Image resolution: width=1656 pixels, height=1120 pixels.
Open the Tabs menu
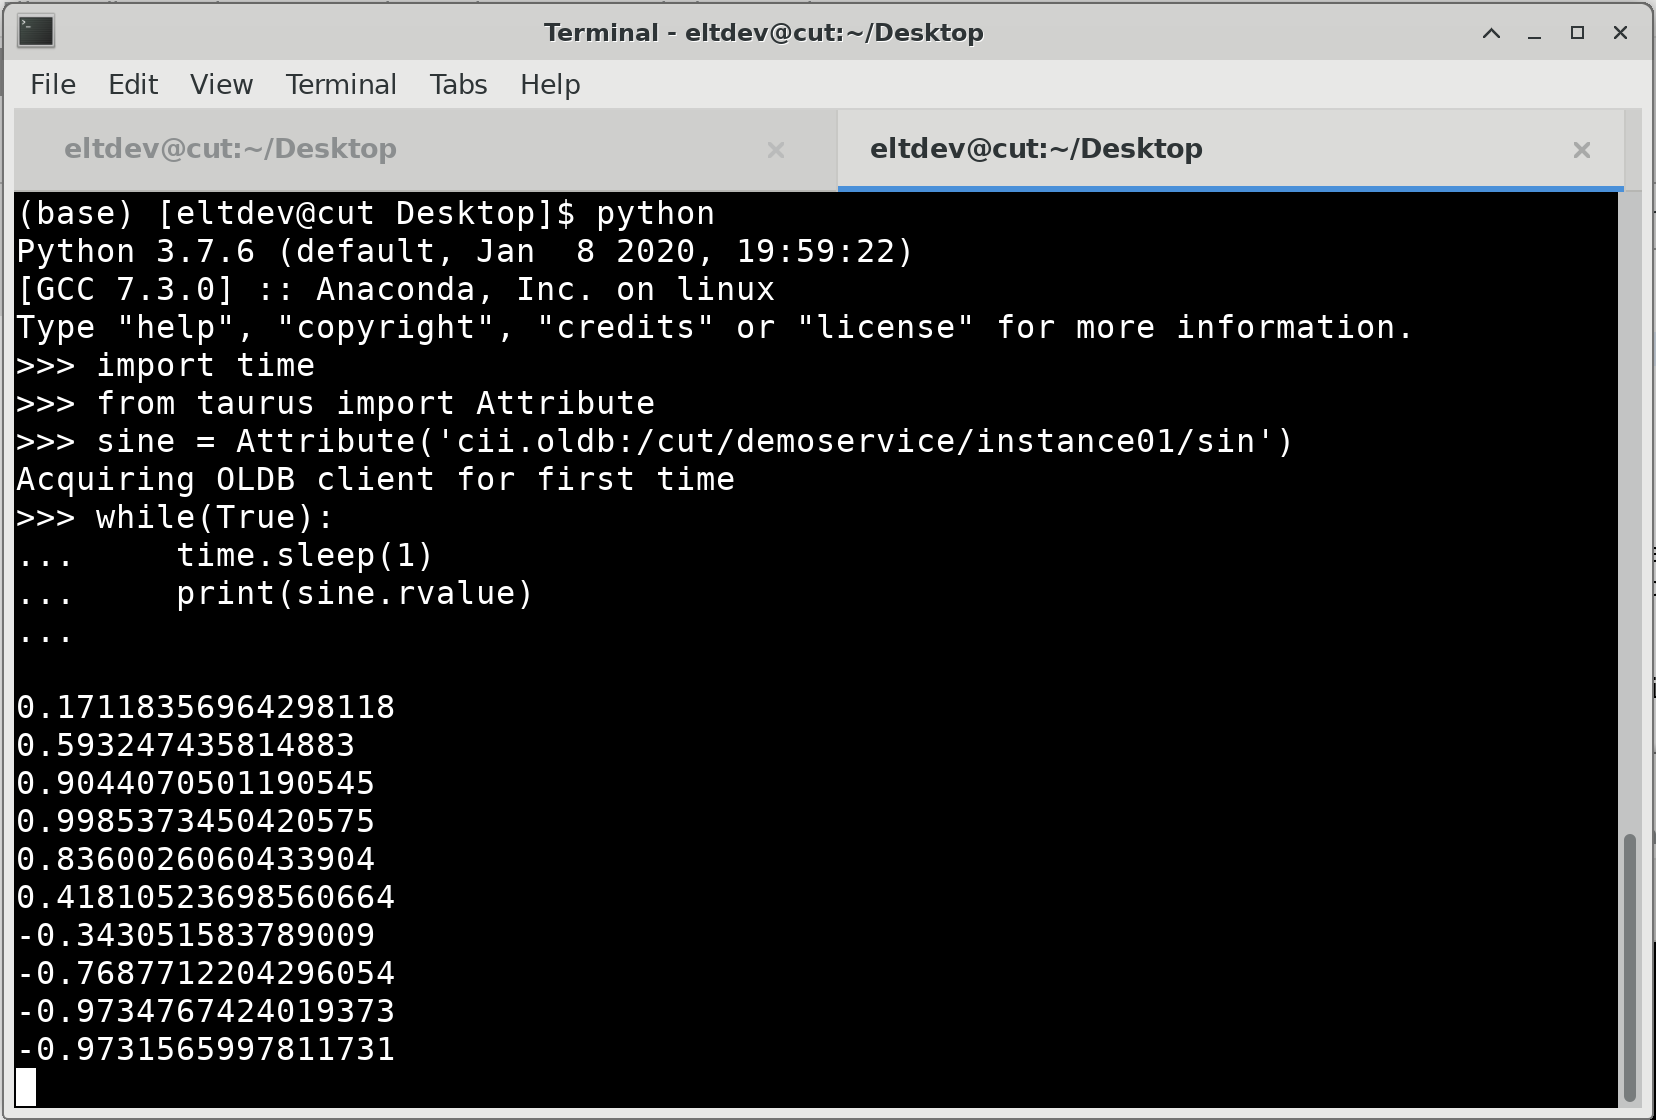point(458,85)
